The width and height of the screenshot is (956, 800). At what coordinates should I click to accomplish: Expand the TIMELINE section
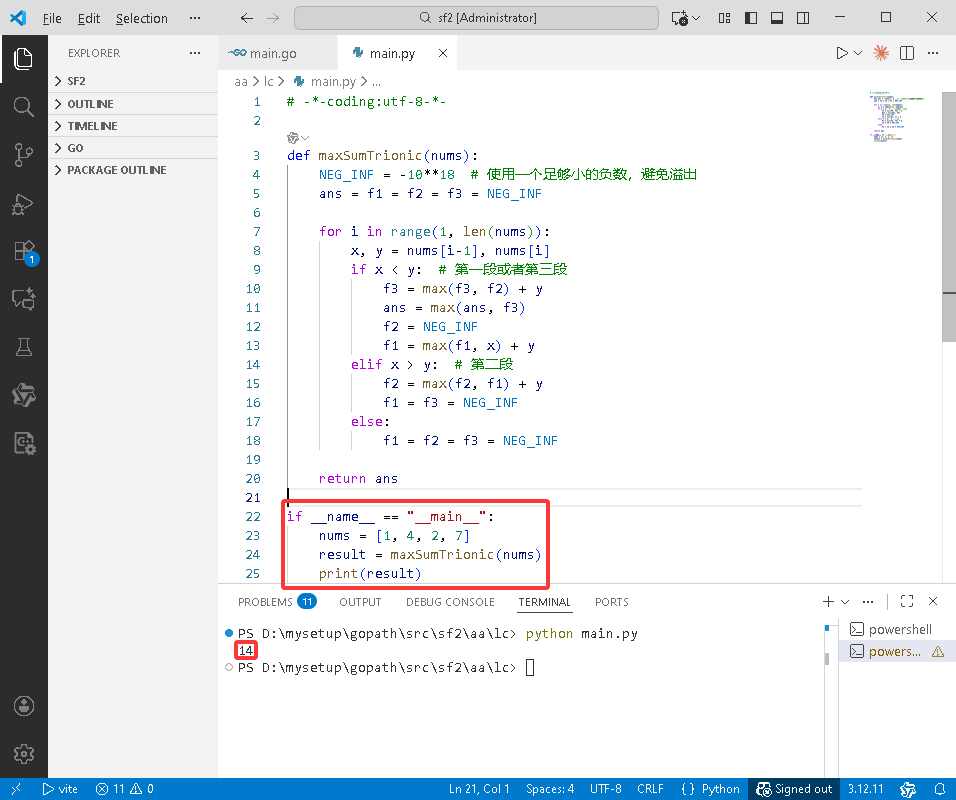pos(133,126)
